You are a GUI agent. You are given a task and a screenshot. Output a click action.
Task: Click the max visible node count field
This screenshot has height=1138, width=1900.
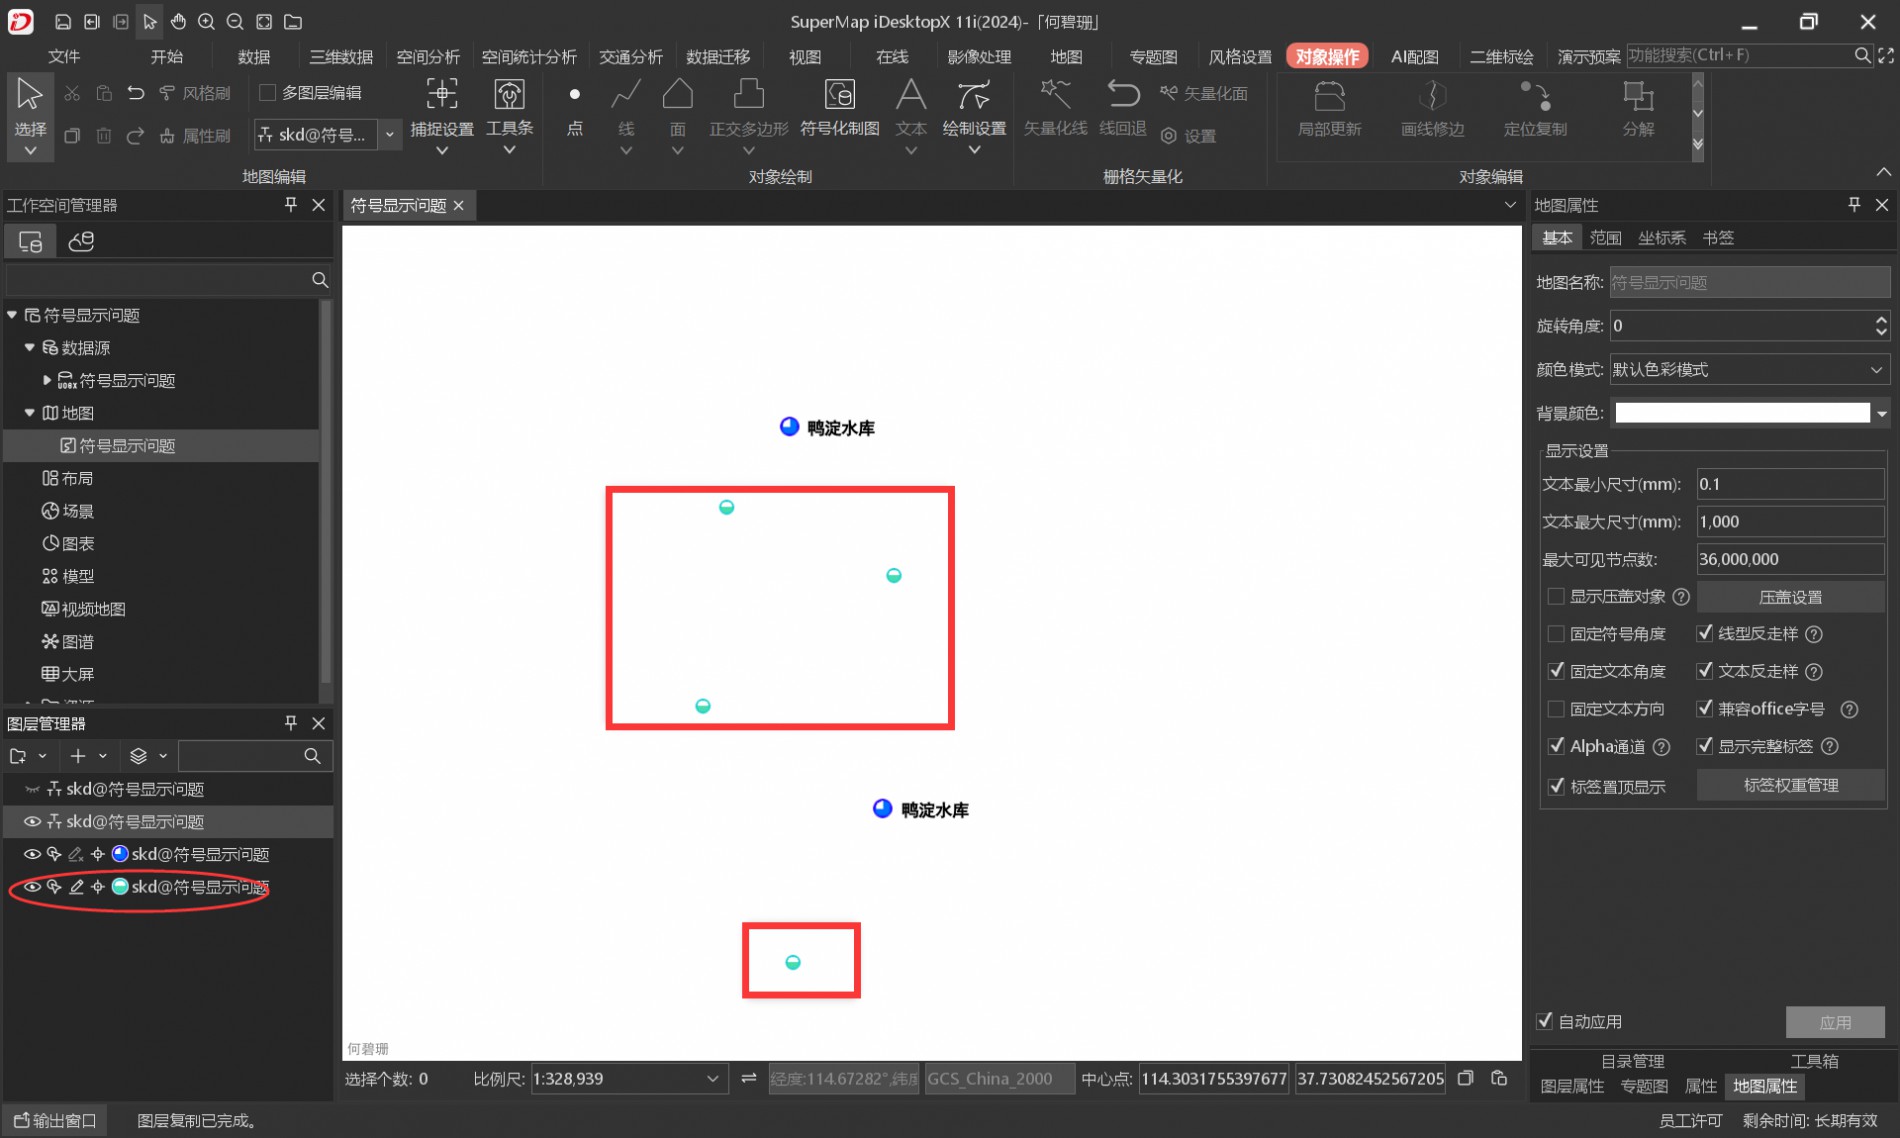(1790, 559)
